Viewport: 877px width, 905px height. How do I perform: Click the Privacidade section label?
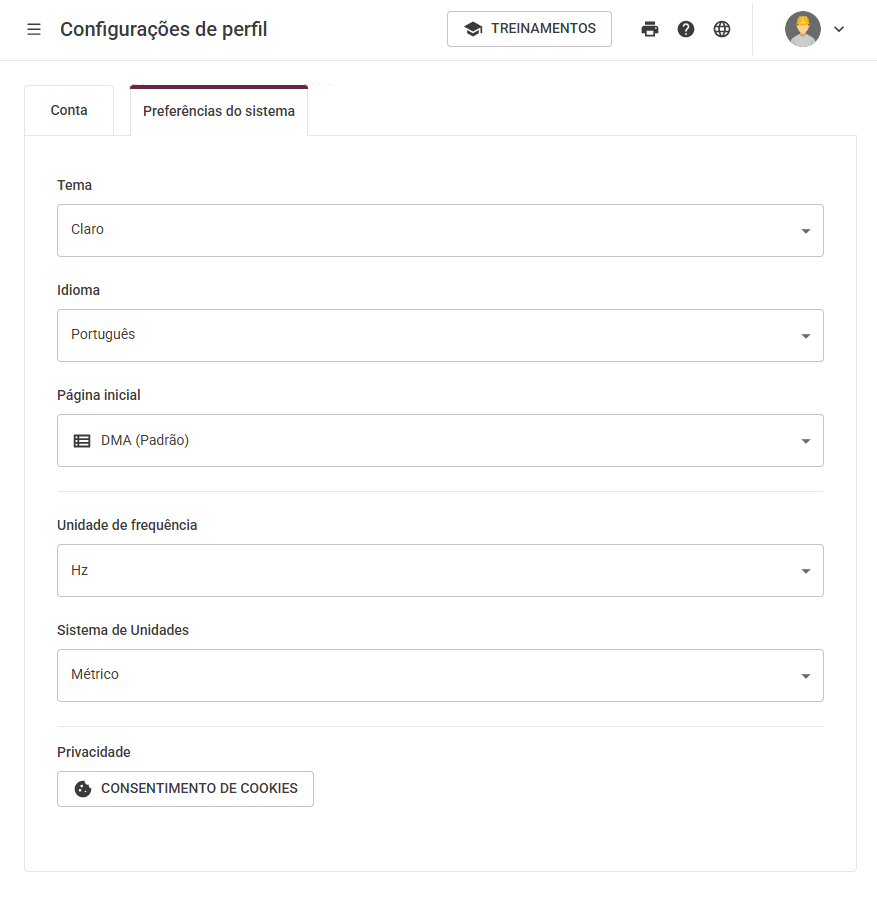click(x=94, y=752)
